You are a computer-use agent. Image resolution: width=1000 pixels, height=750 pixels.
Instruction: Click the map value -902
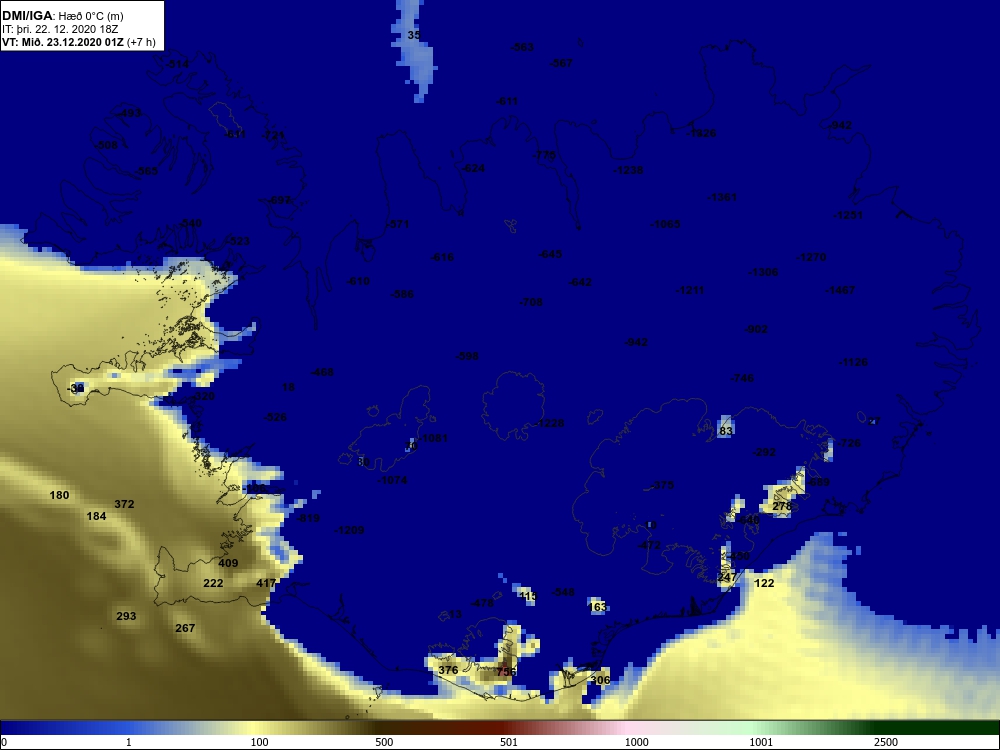click(x=756, y=329)
